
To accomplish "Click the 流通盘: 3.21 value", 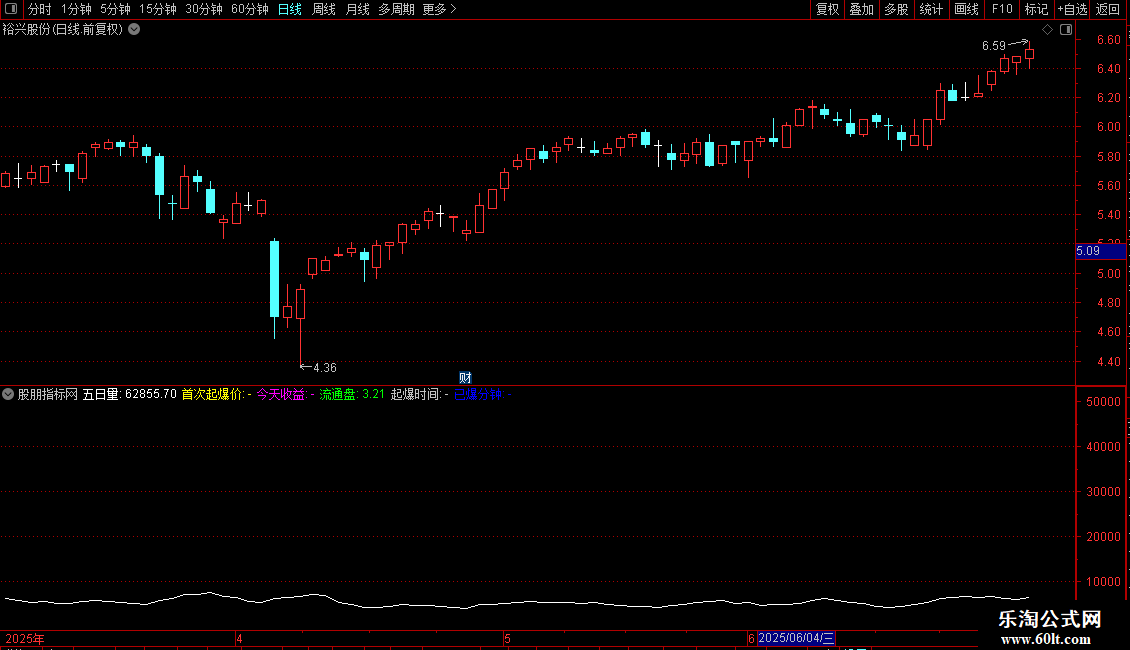I will [352, 394].
